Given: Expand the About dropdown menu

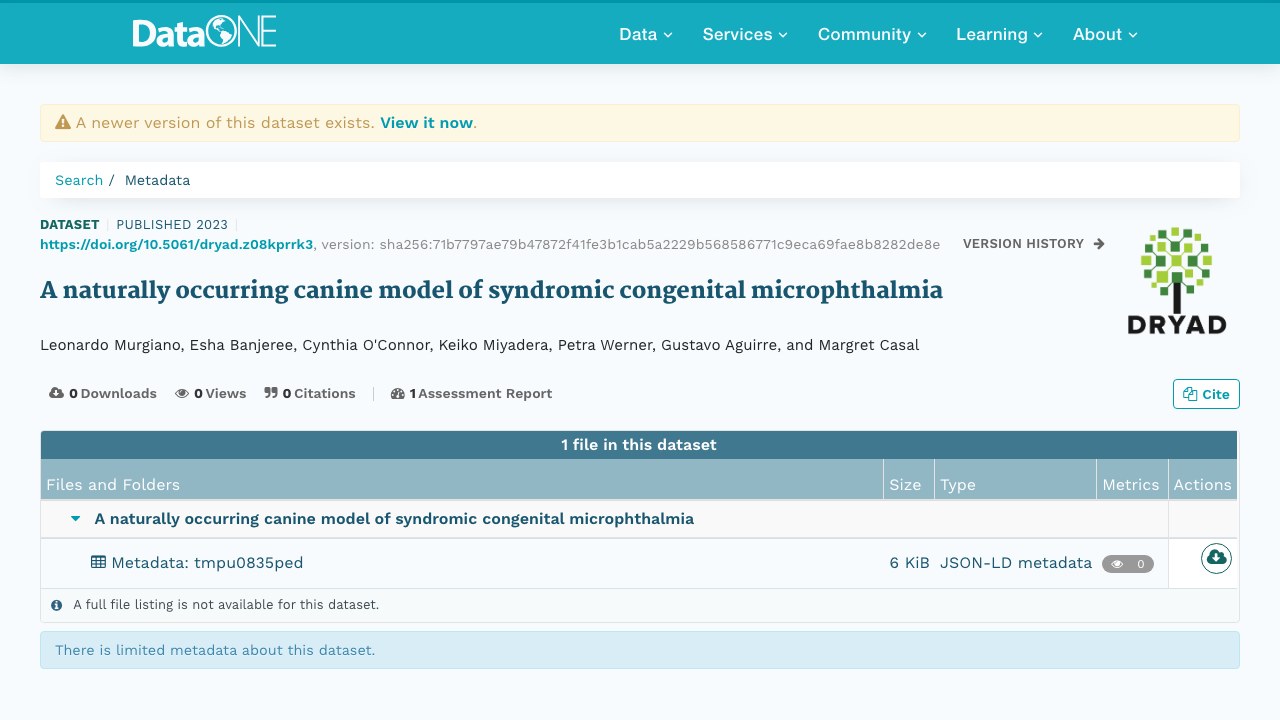Looking at the screenshot, I should 1105,34.
